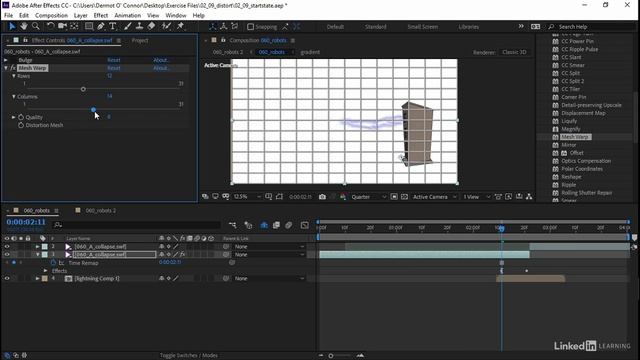Click the Frame Blending icon in timeline
Viewport: 640px width, 360px height.
coord(276,225)
